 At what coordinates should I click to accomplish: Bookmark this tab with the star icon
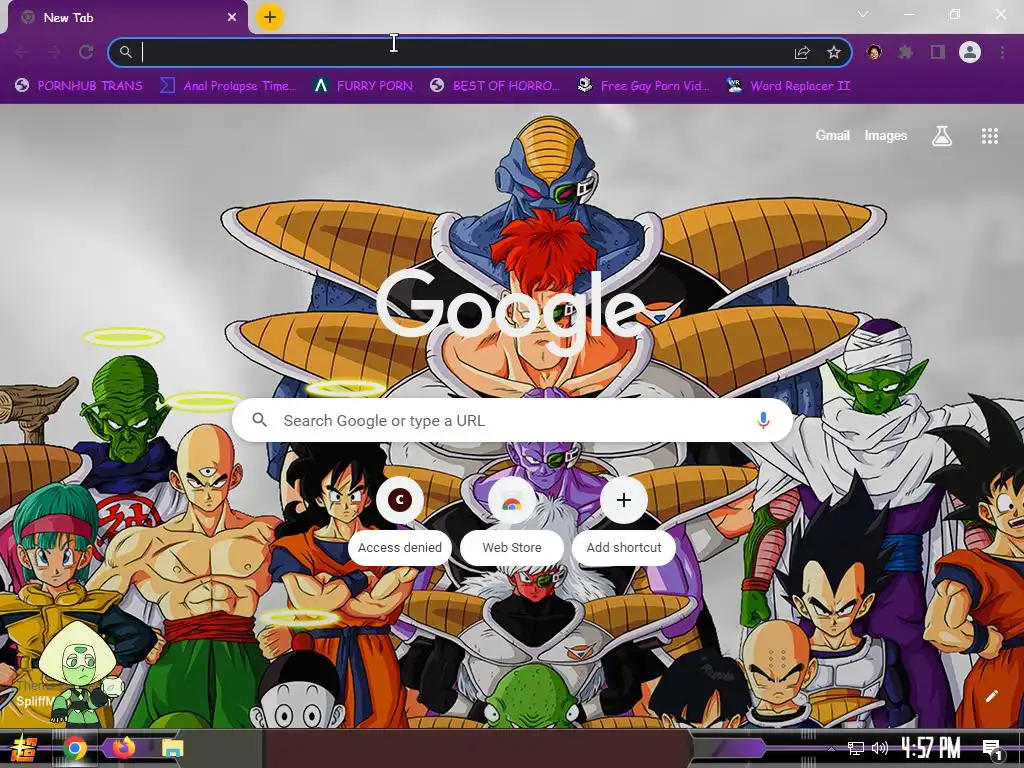pos(833,52)
